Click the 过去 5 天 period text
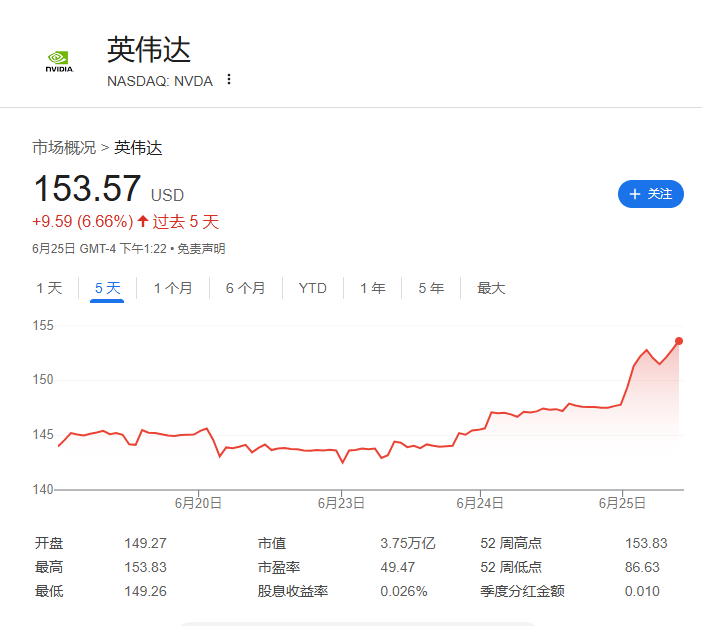Screen dimensions: 702x626 (185, 222)
